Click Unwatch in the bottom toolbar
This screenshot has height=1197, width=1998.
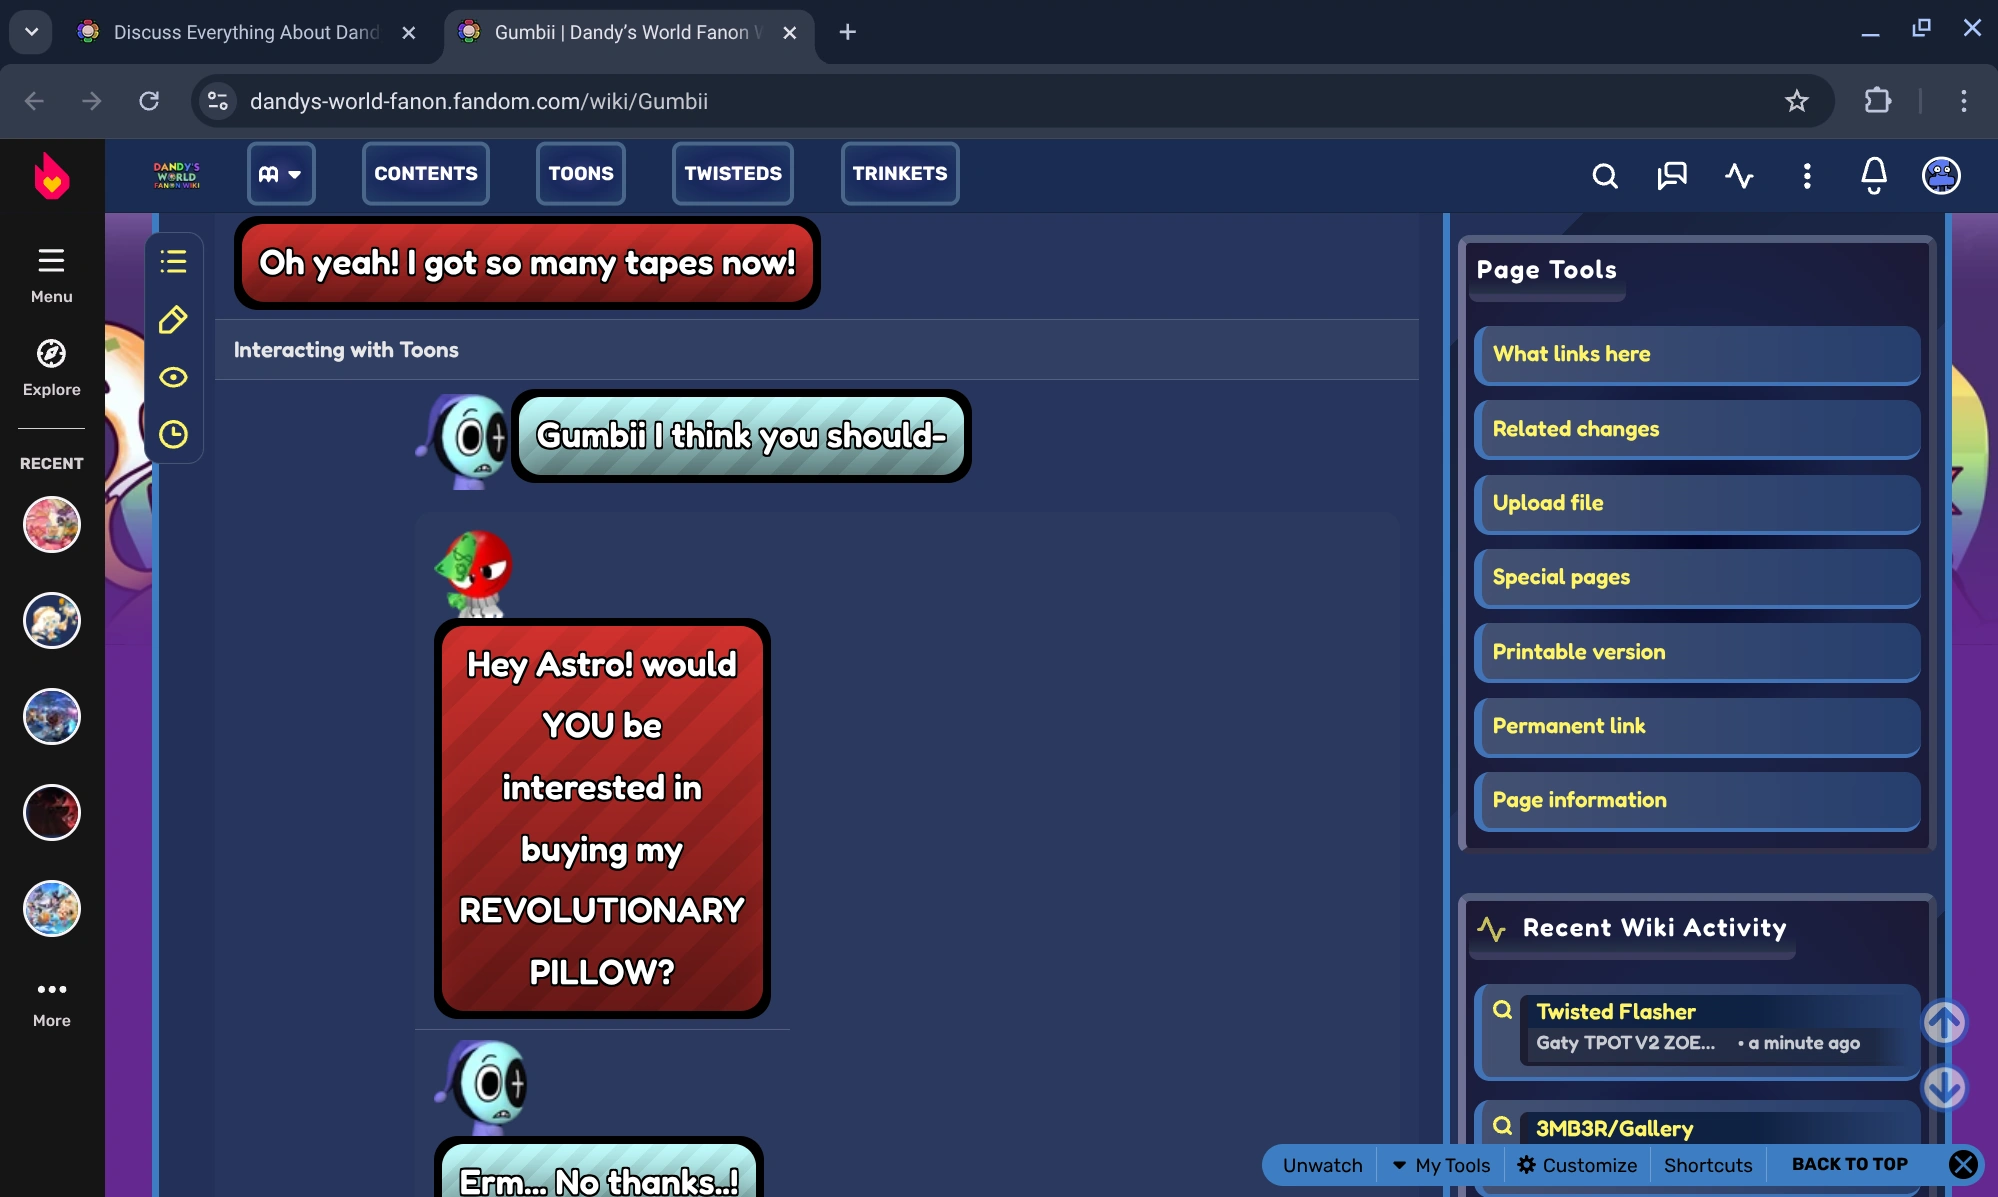pyautogui.click(x=1322, y=1165)
